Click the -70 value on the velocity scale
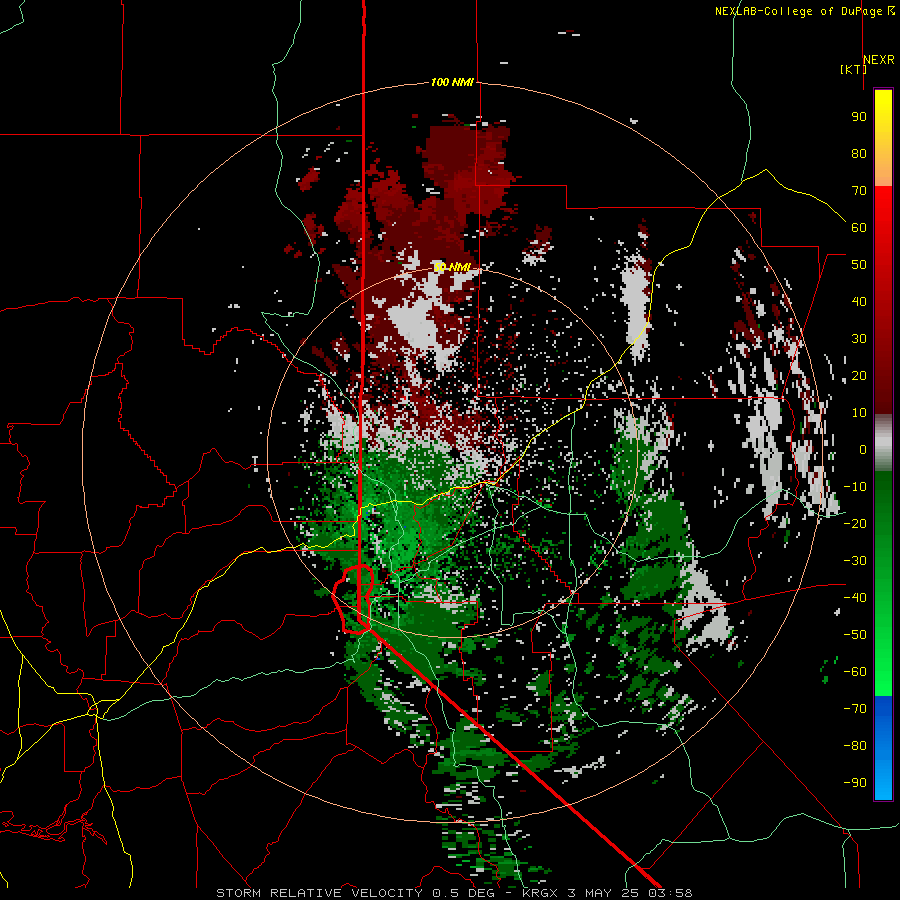Viewport: 900px width, 900px height. 855,709
